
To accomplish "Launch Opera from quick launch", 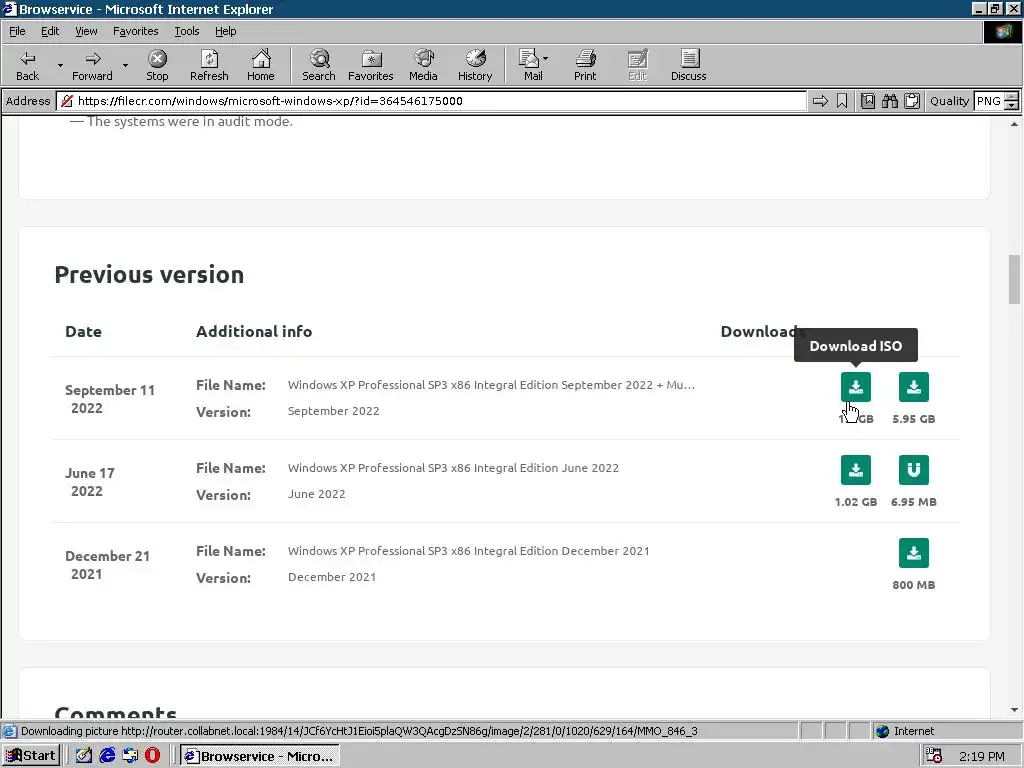I will (152, 756).
